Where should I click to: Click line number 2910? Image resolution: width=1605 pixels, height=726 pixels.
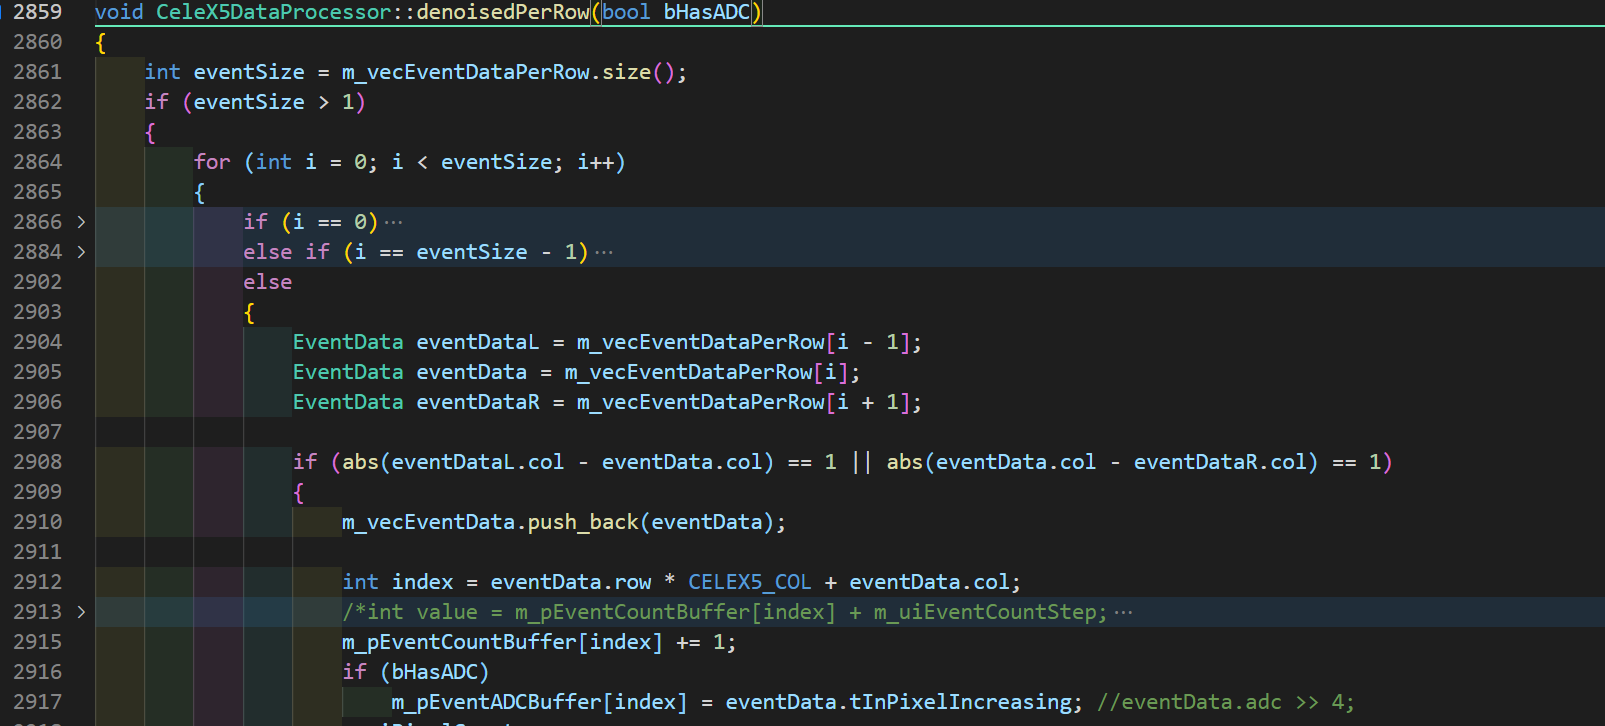(38, 522)
